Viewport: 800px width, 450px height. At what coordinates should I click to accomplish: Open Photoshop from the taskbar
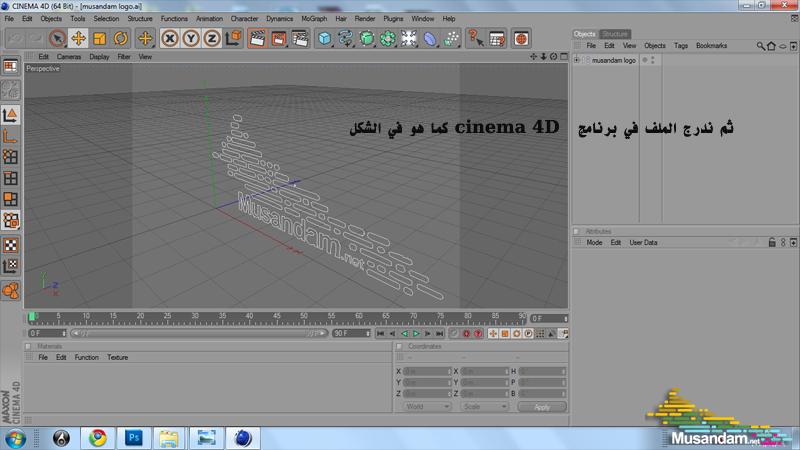coord(134,438)
